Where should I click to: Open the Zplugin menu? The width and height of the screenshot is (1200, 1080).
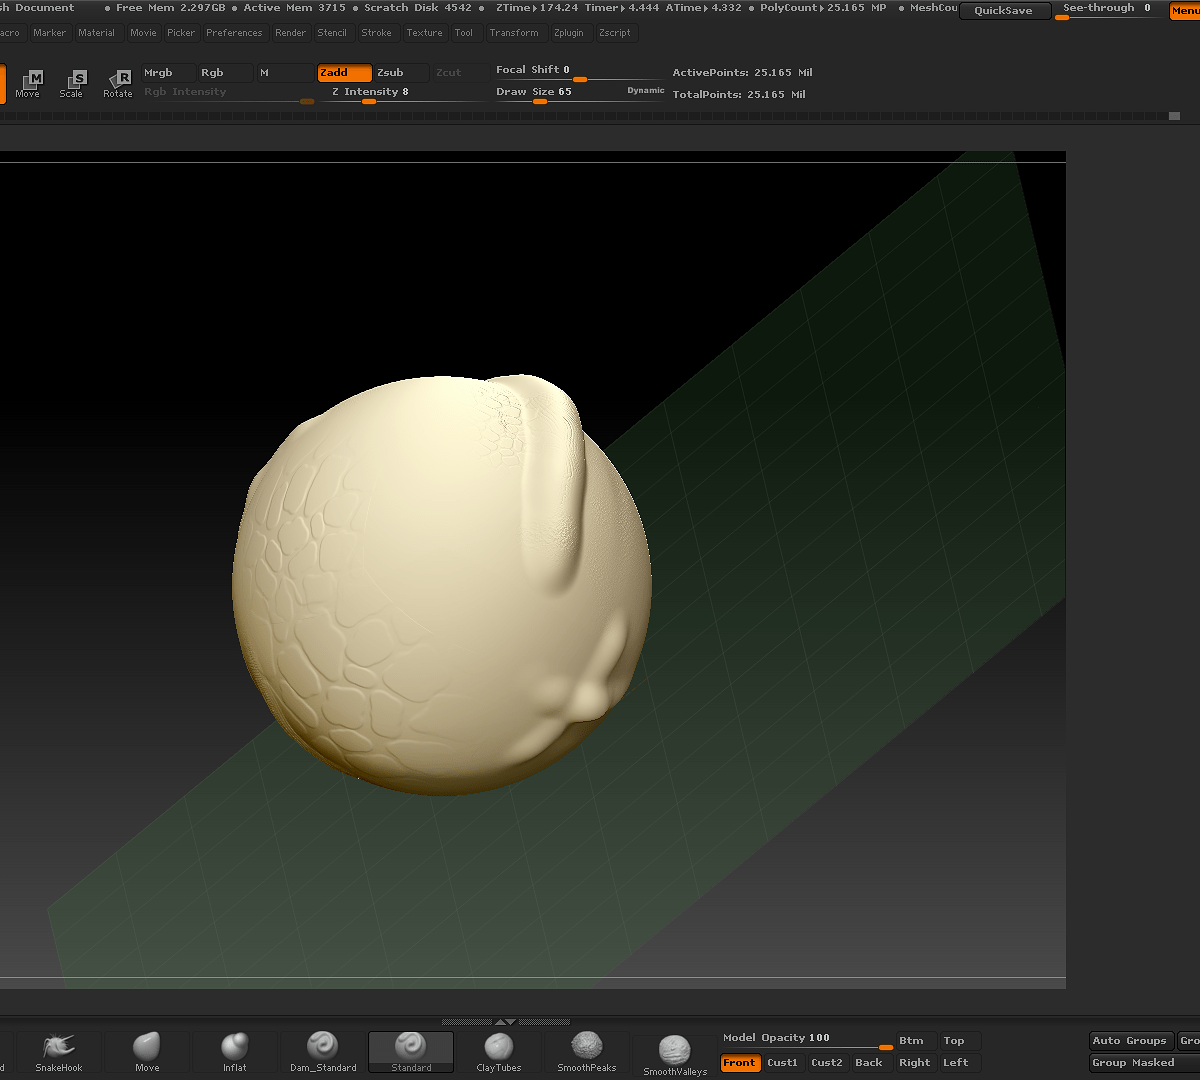click(569, 33)
